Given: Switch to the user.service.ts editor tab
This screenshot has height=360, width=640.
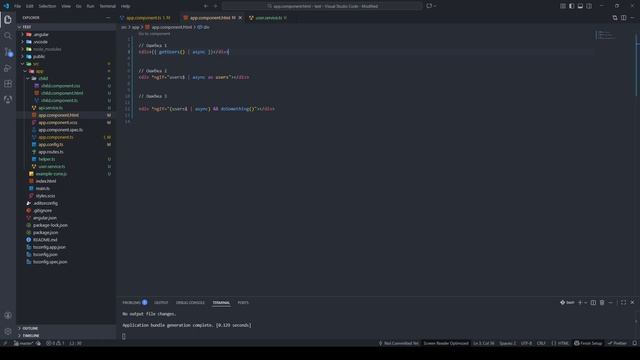Looking at the screenshot, I should point(269,18).
